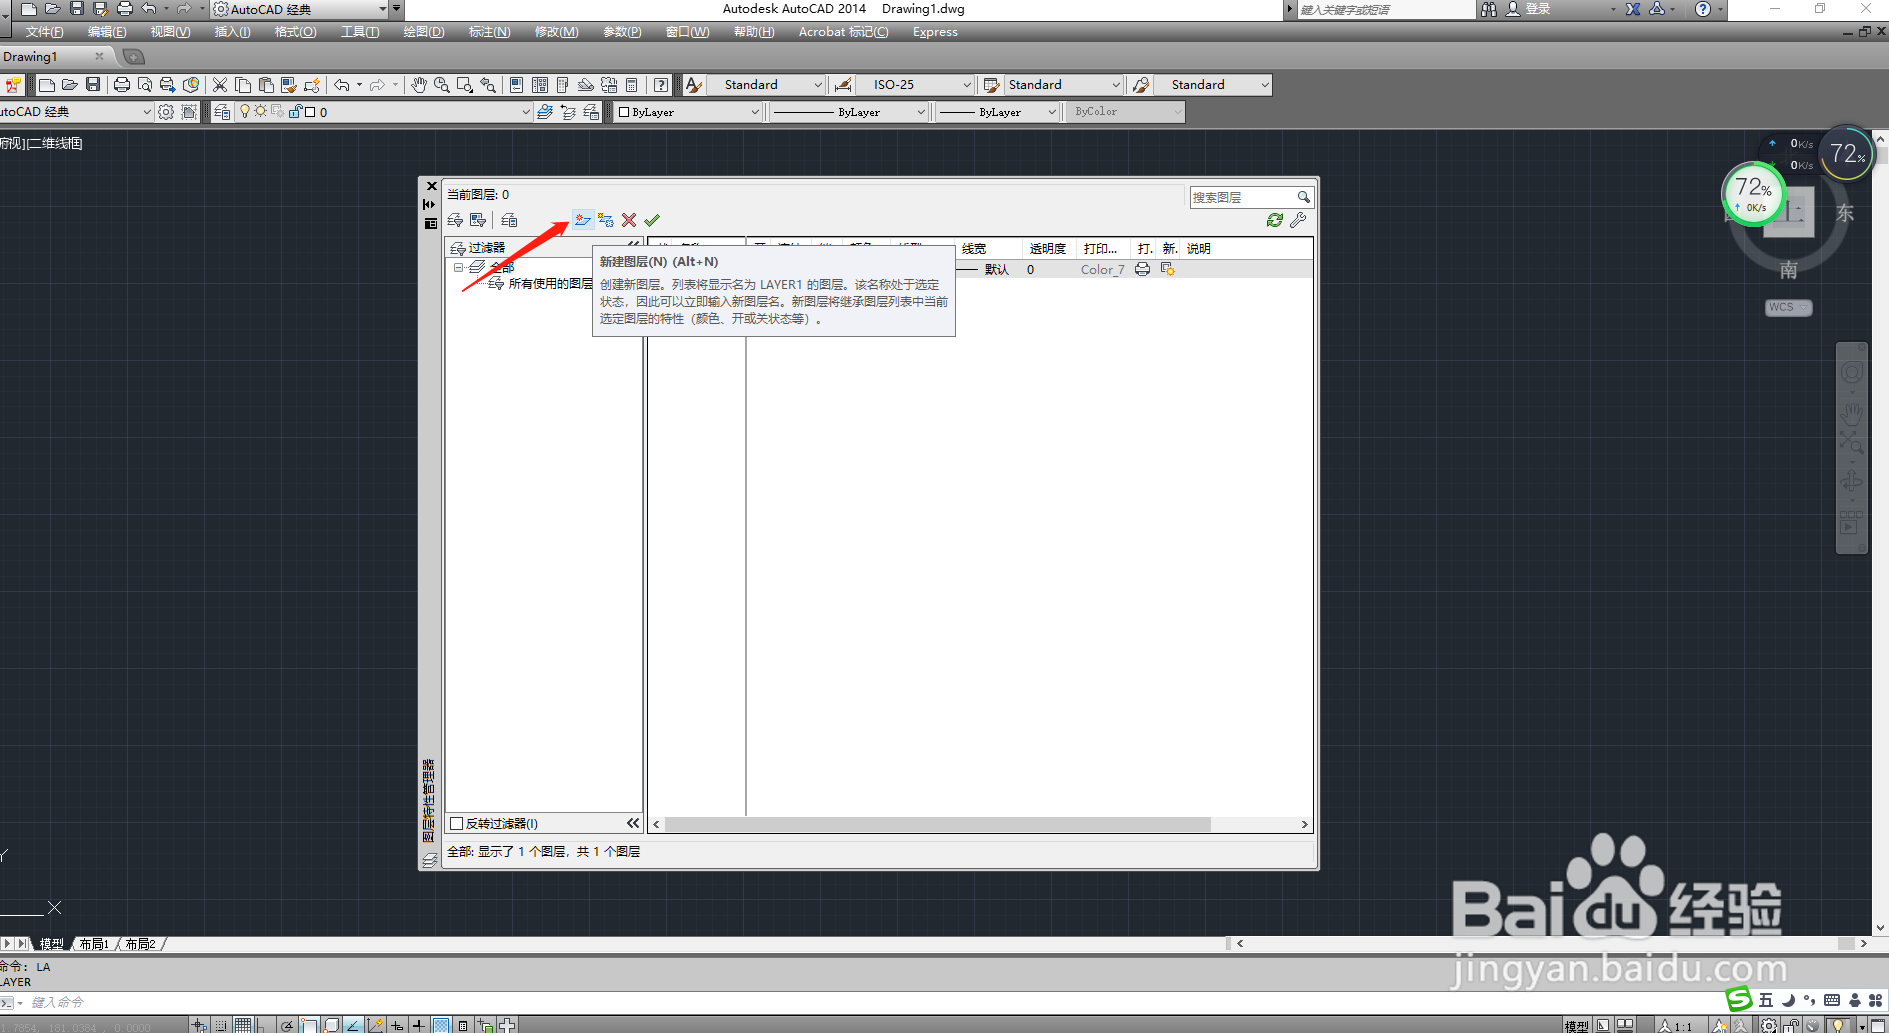Click the Plot Preview icon
Image resolution: width=1889 pixels, height=1033 pixels.
(145, 85)
